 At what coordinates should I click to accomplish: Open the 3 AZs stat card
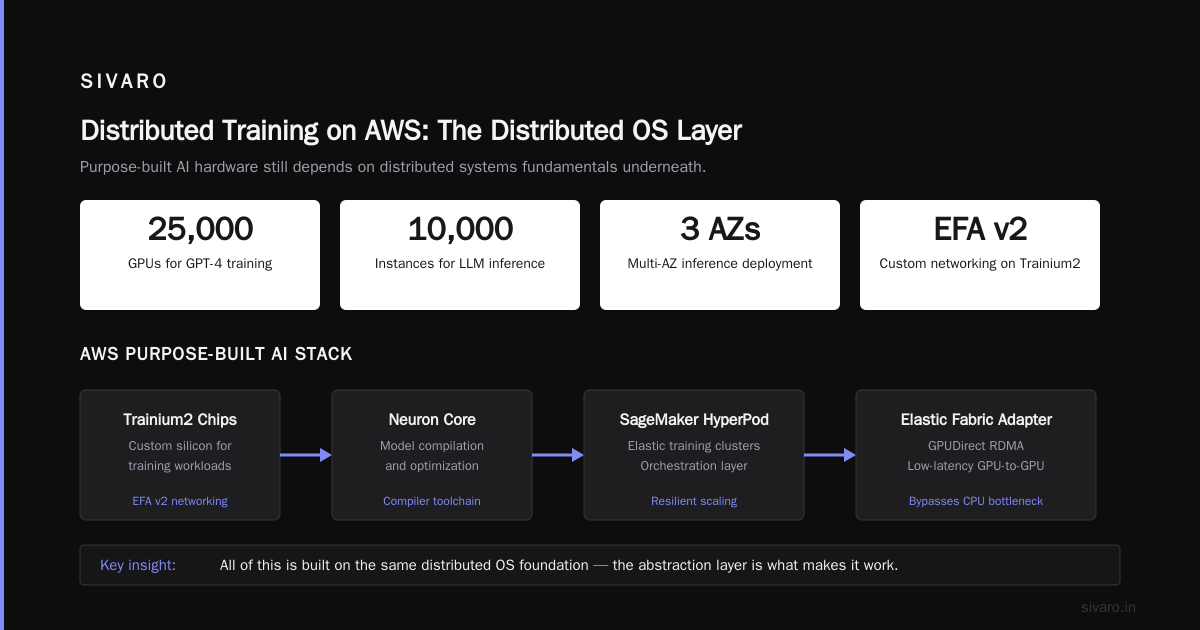[x=720, y=255]
